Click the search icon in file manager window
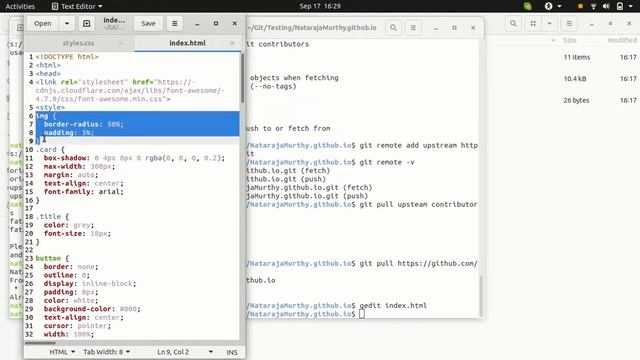 point(513,24)
